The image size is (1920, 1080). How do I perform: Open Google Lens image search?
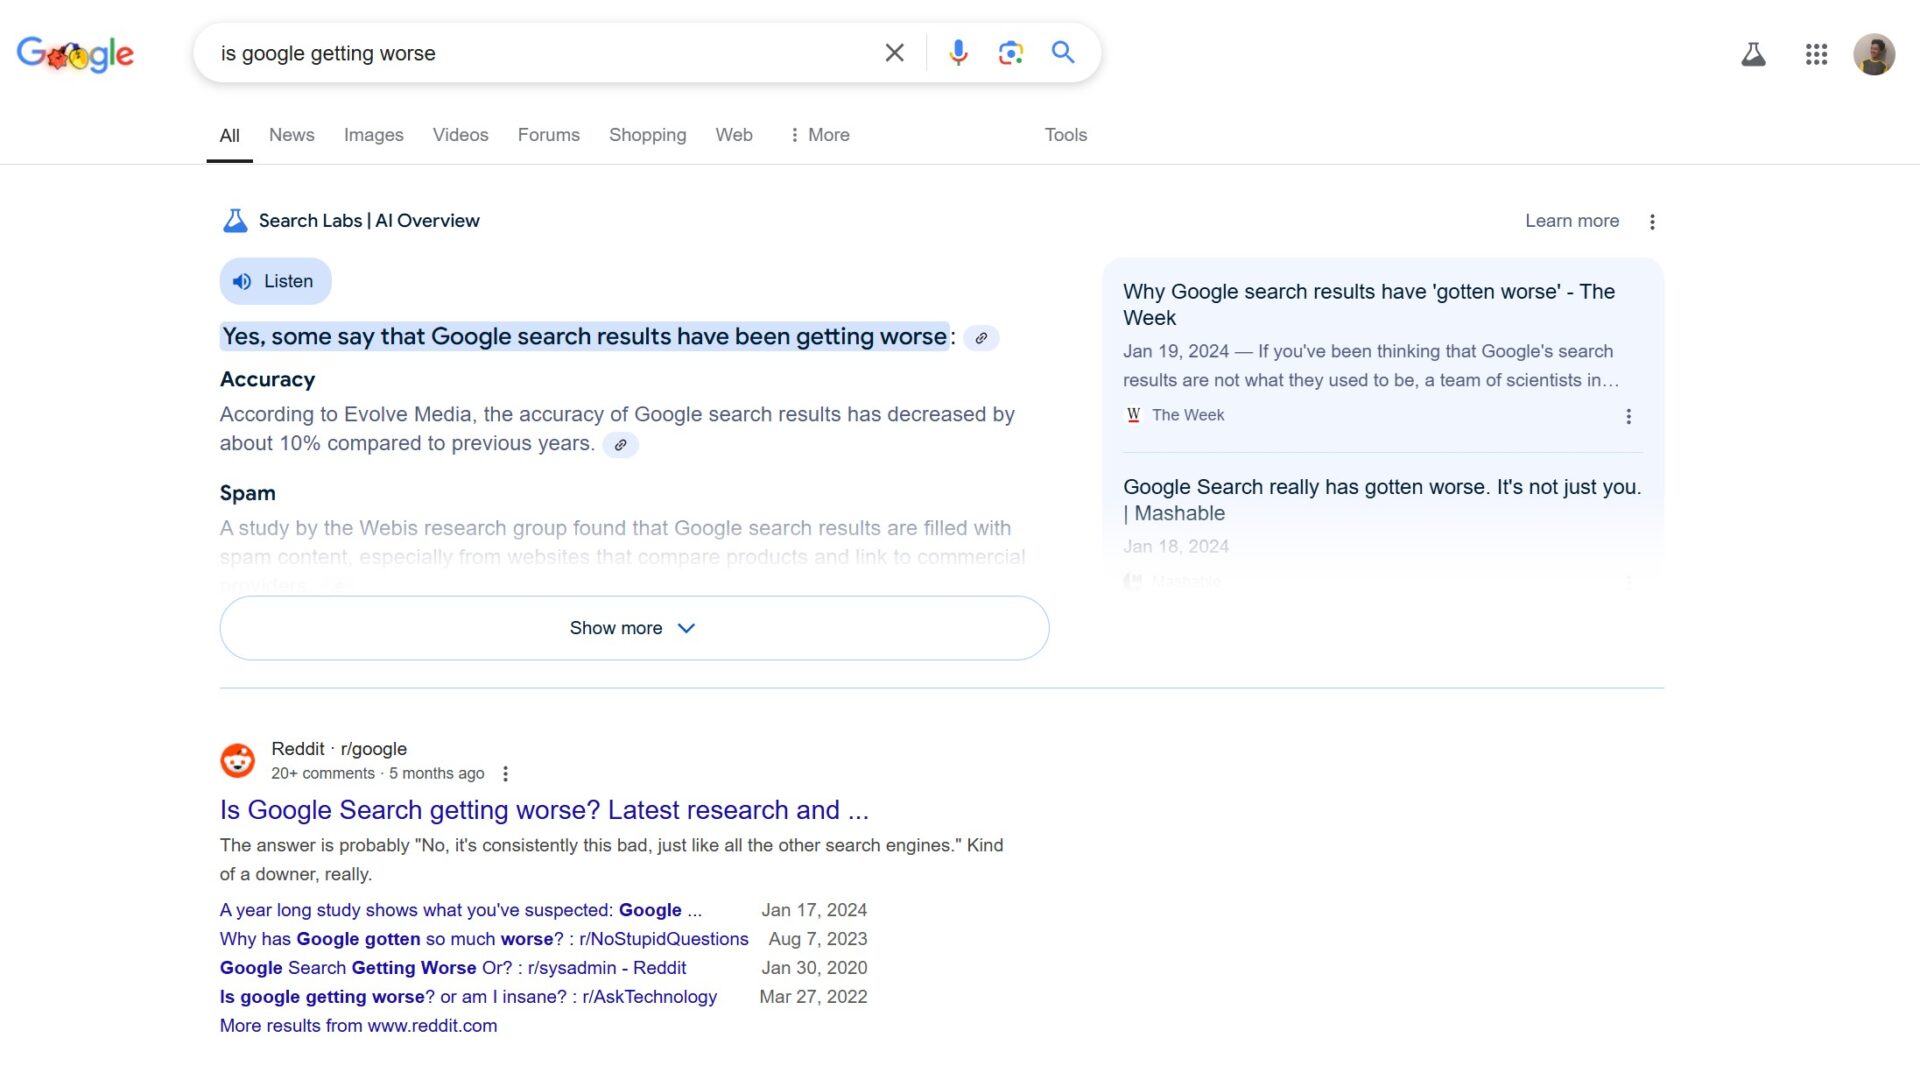point(1010,52)
